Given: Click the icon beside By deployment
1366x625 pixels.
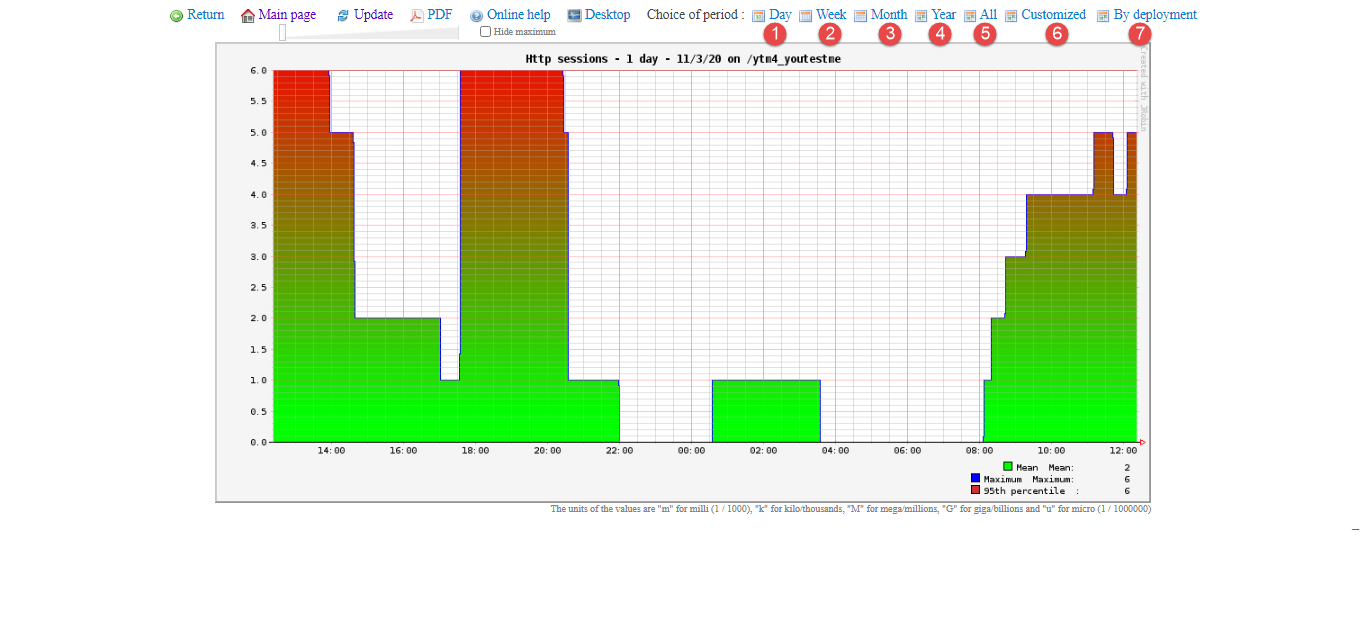Looking at the screenshot, I should point(1103,16).
